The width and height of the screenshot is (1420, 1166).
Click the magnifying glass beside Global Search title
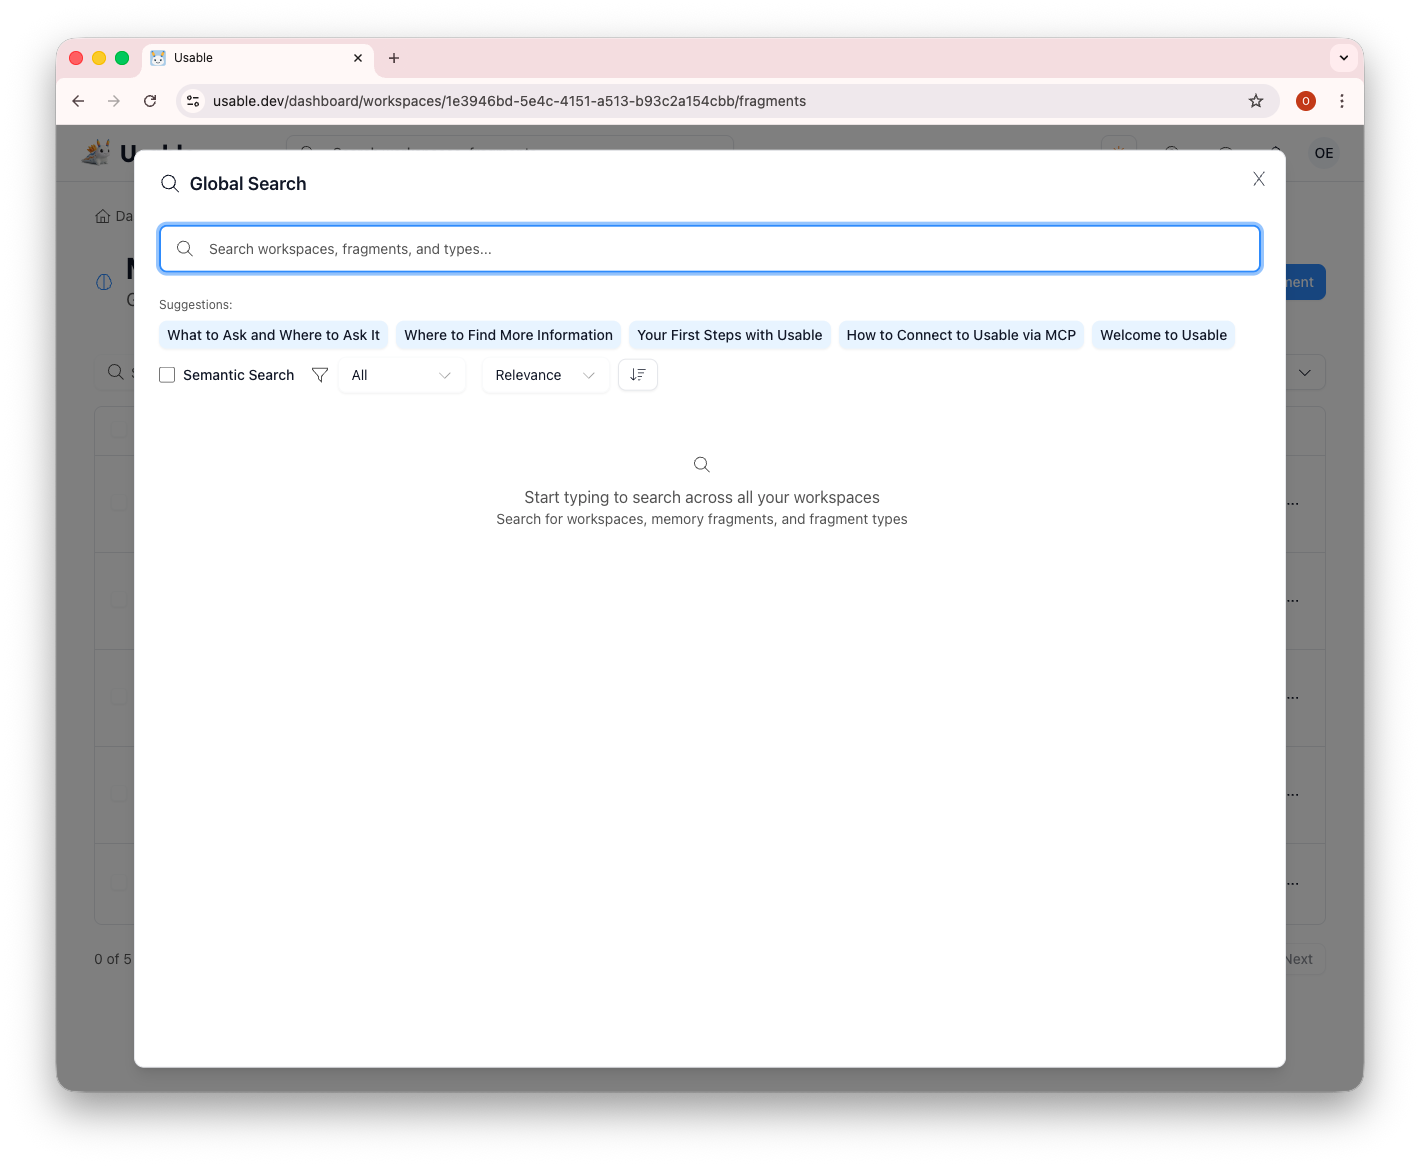(x=170, y=183)
